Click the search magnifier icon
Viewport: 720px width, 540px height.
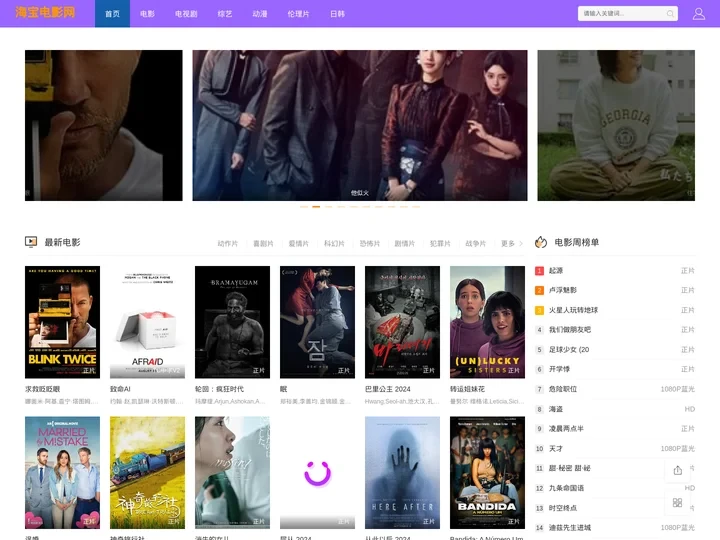670,14
